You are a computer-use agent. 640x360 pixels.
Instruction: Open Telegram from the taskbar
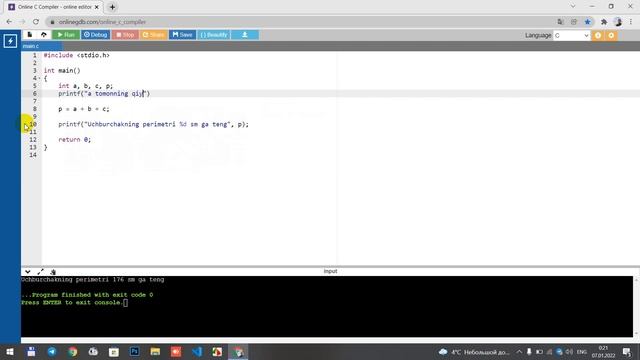(x=52, y=351)
